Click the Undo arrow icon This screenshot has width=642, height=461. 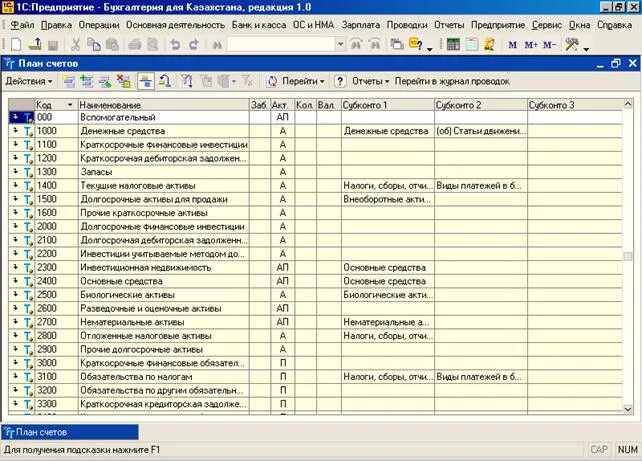(175, 44)
